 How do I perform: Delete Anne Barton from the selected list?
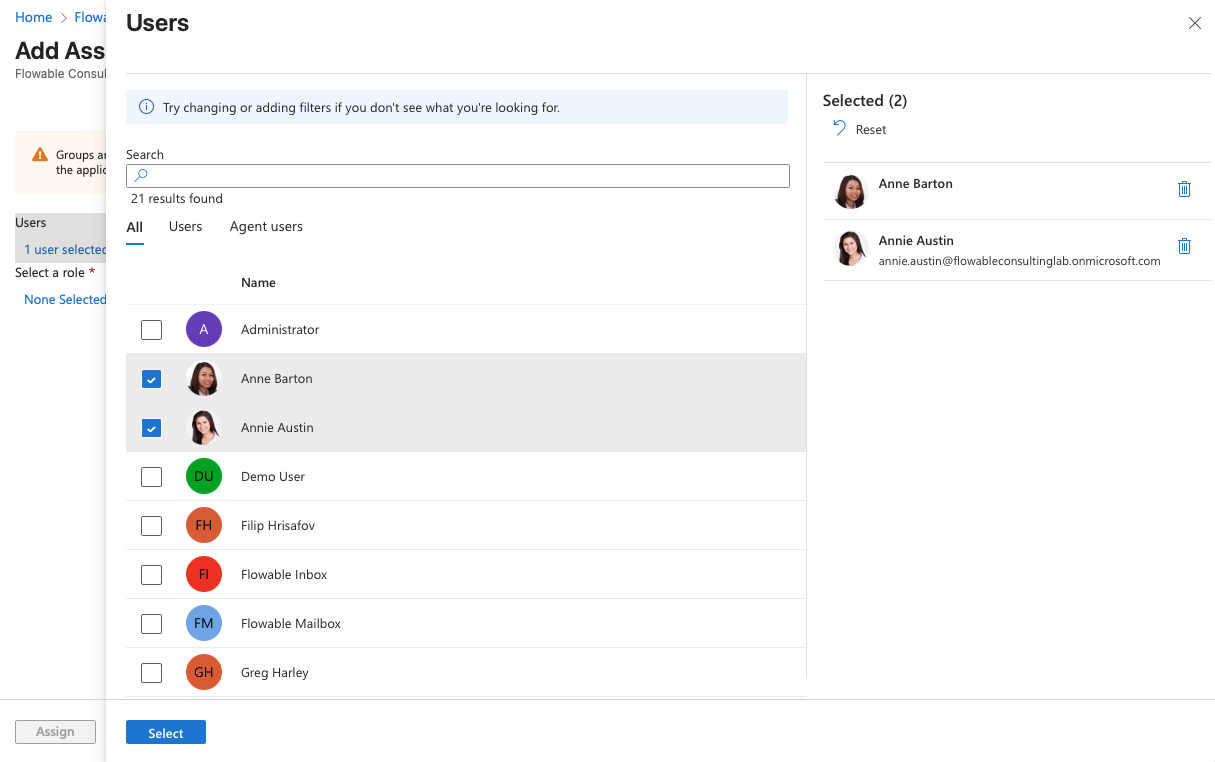[x=1184, y=189]
